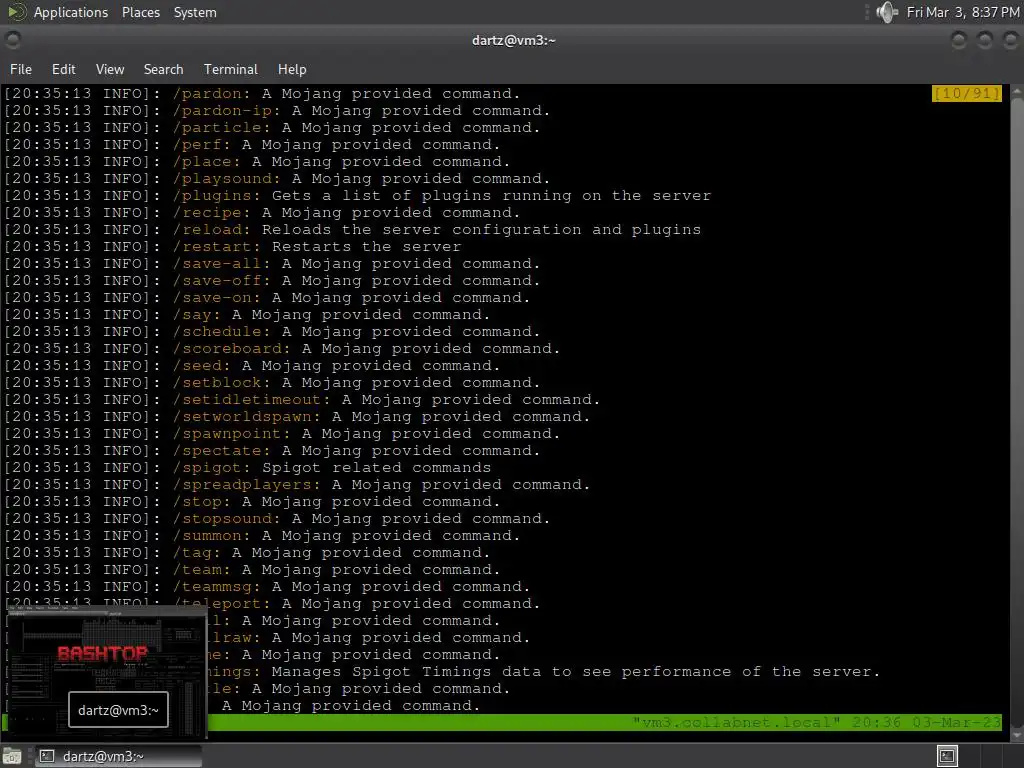Click the Spigot Timings description text

pyautogui.click(x=576, y=671)
